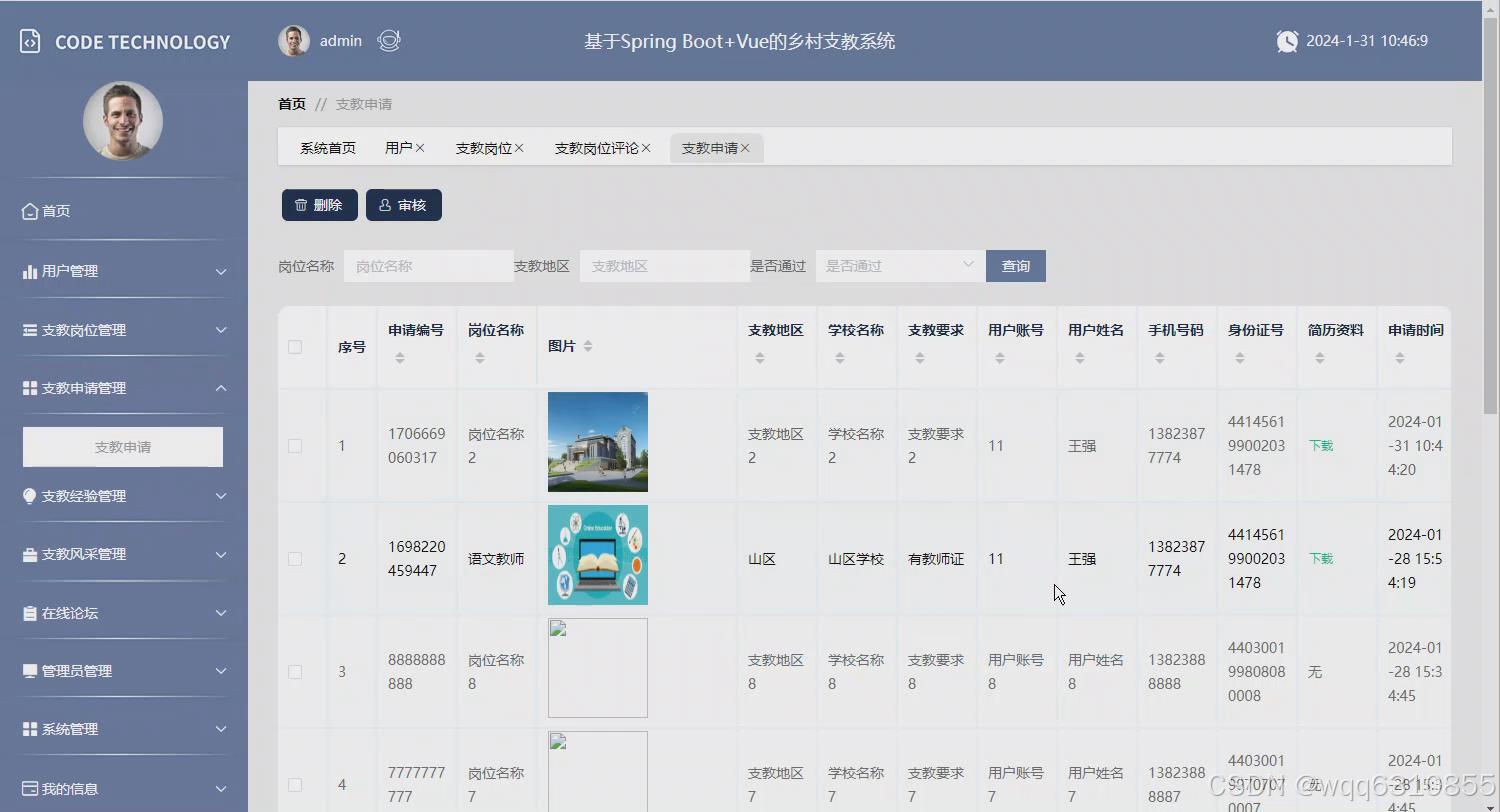The image size is (1500, 812).
Task: Click the CODE TECHNOLOGY logo icon
Action: [29, 41]
